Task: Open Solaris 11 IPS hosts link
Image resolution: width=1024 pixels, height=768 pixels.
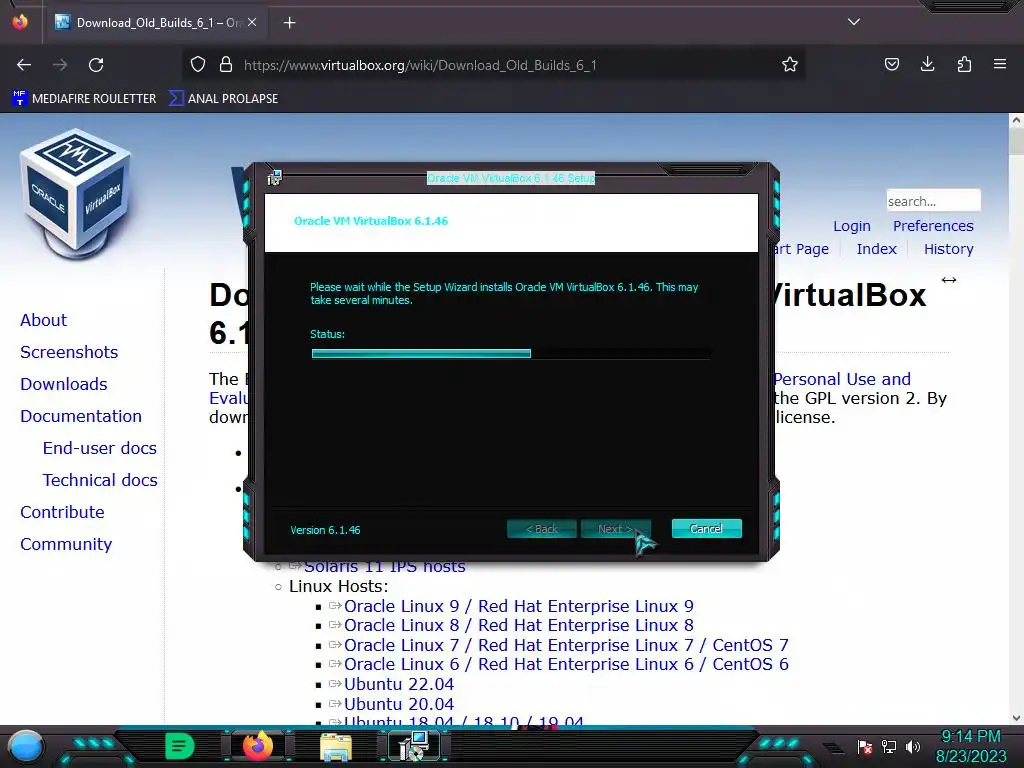Action: point(384,567)
